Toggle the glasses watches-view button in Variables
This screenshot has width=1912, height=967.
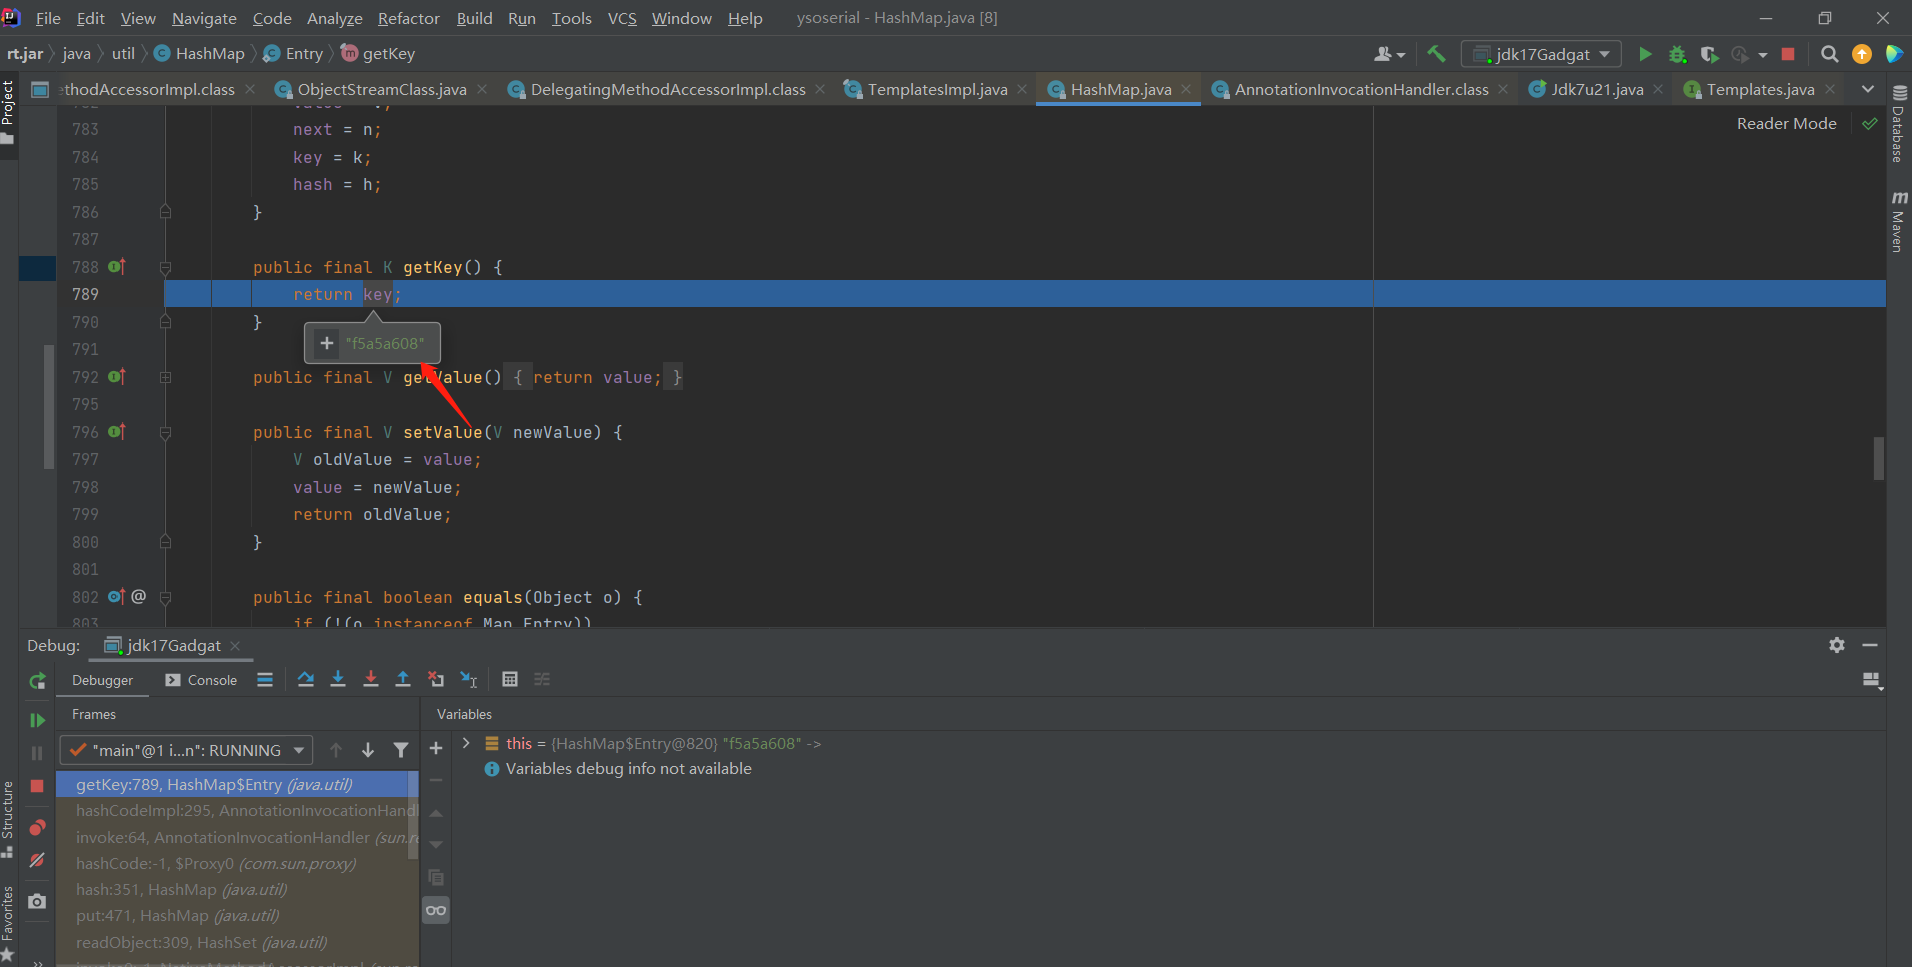436,910
